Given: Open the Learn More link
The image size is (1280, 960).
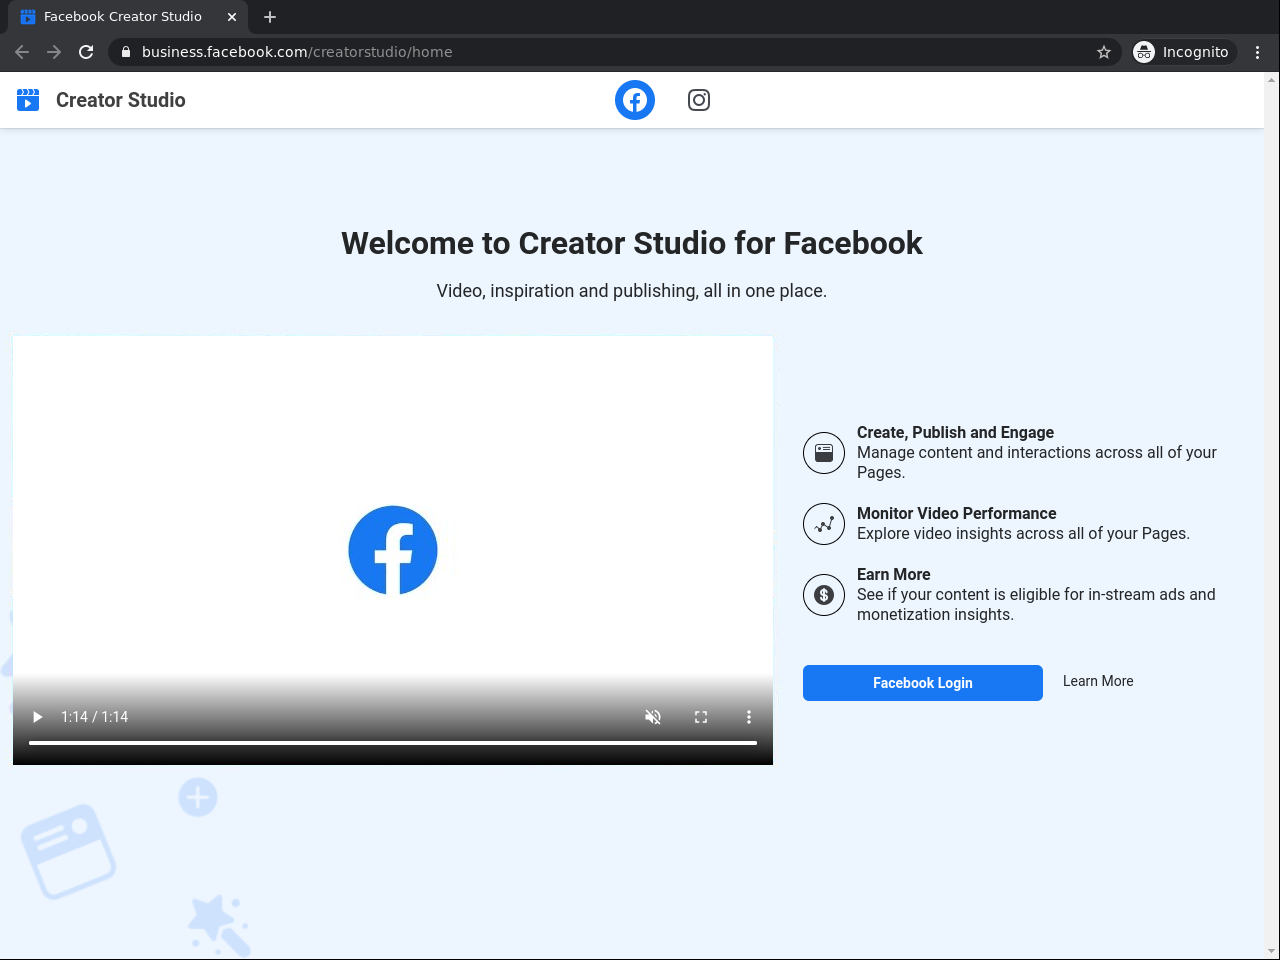Looking at the screenshot, I should 1098,681.
